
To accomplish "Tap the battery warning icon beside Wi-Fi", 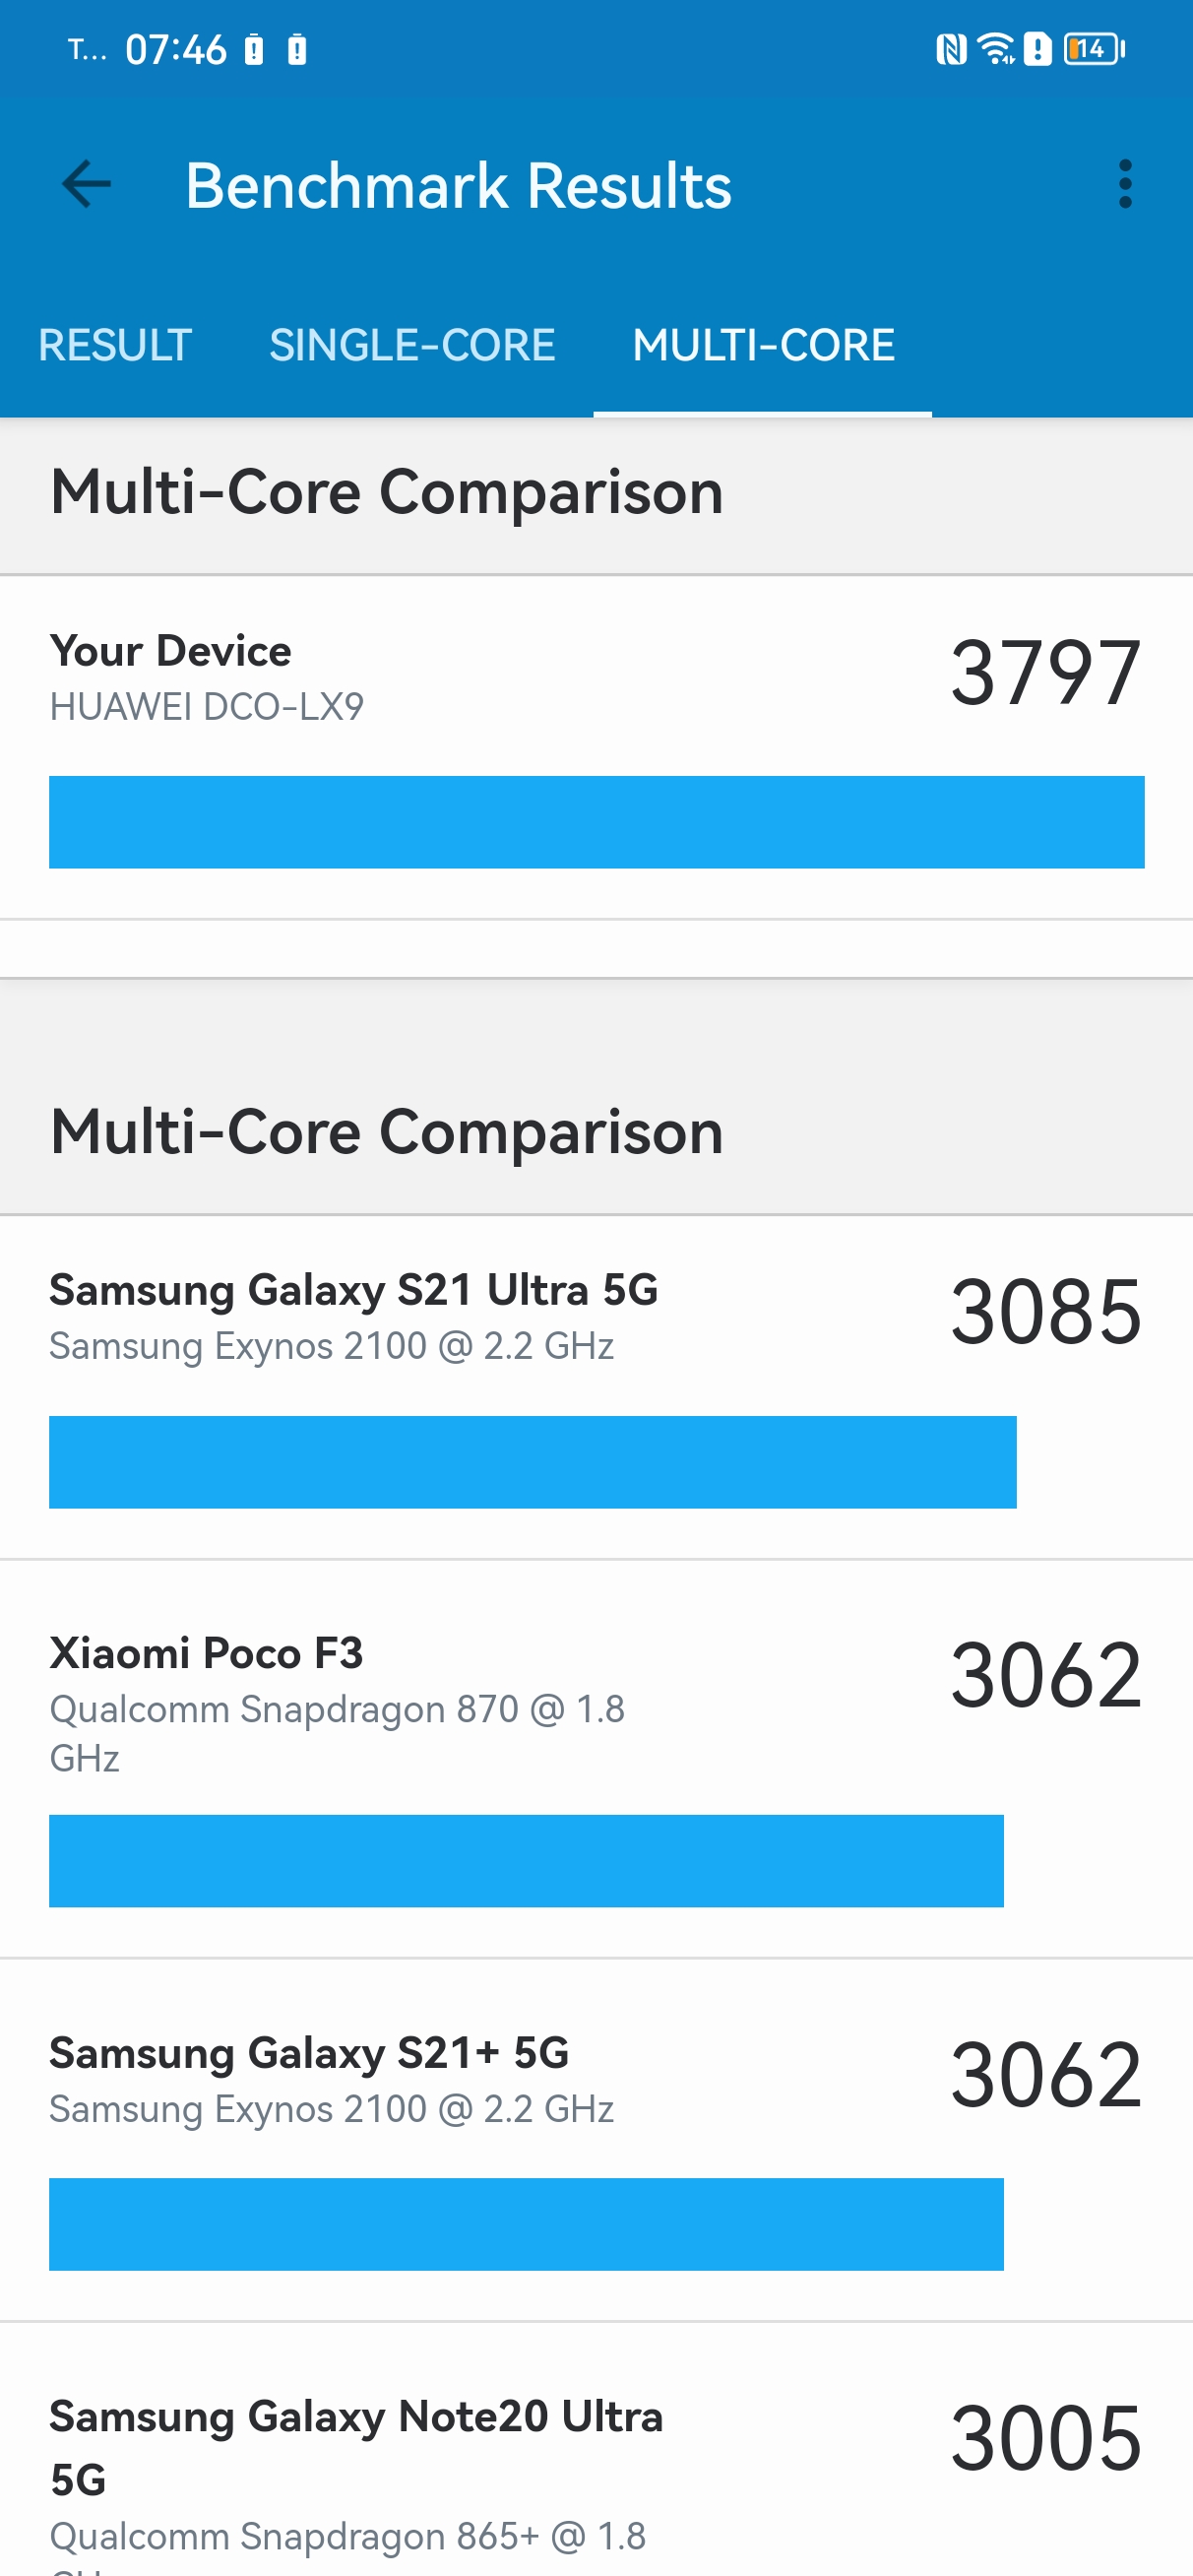I will [x=1038, y=49].
